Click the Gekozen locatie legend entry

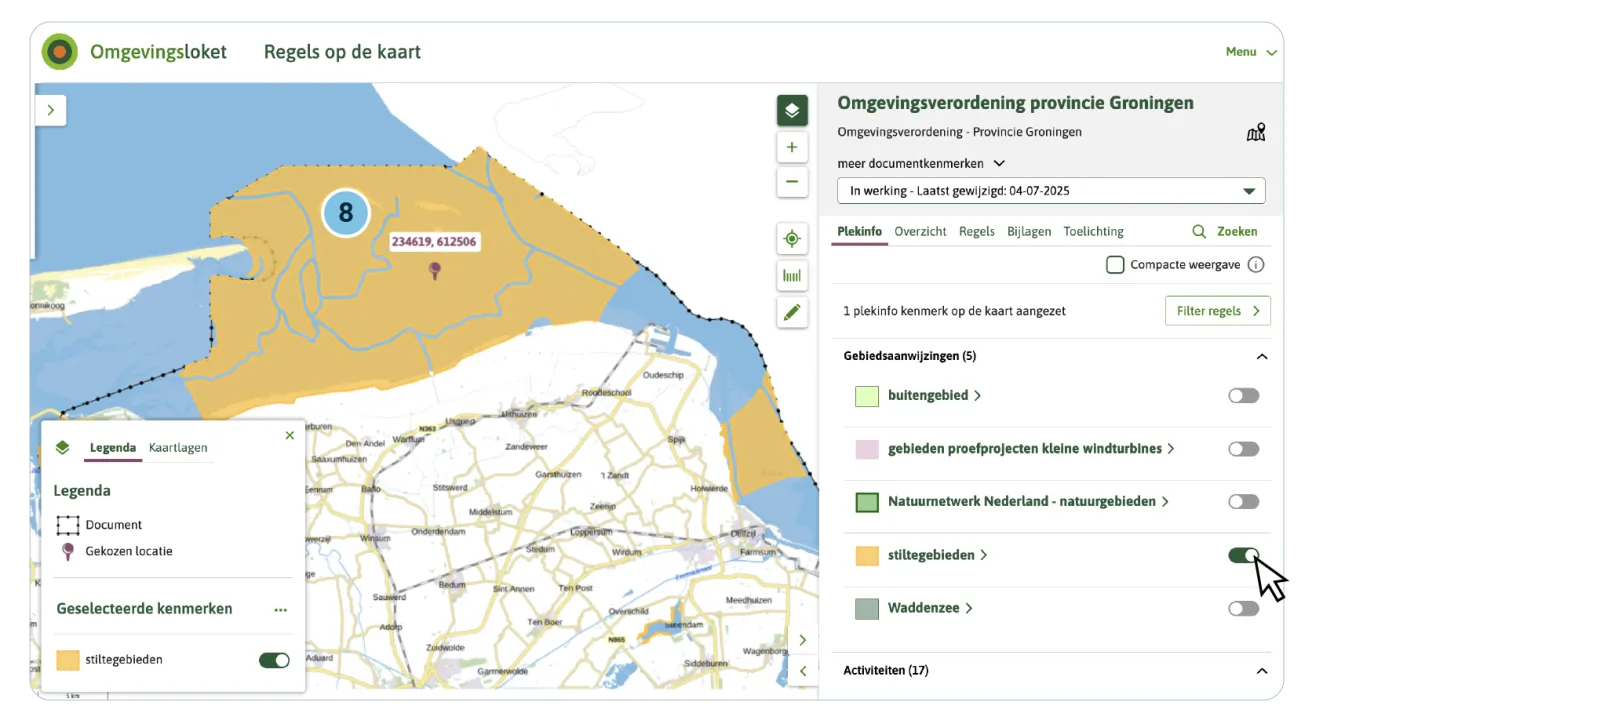pyautogui.click(x=116, y=551)
